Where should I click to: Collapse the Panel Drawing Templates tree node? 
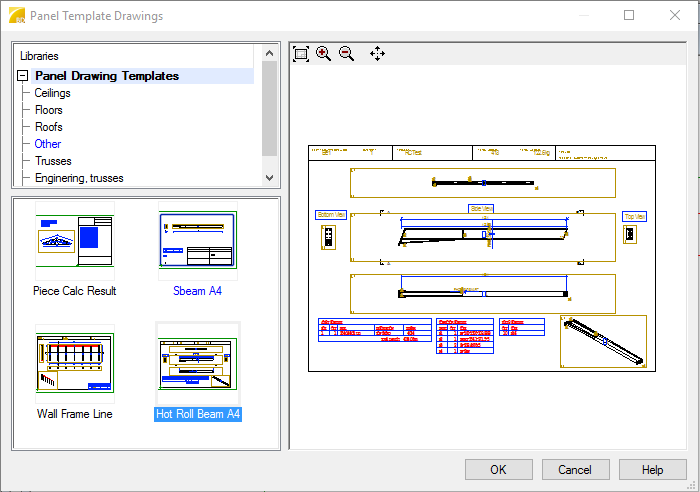coord(22,76)
